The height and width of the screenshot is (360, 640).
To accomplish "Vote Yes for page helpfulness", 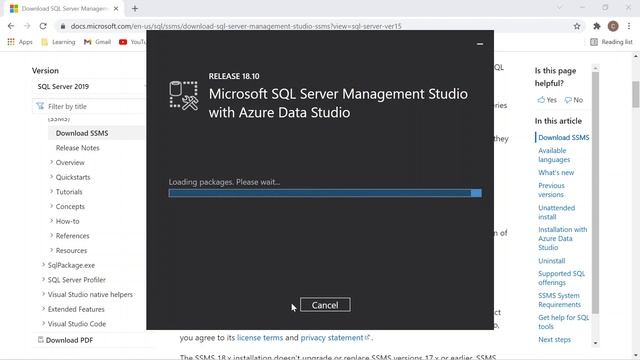I will point(547,100).
